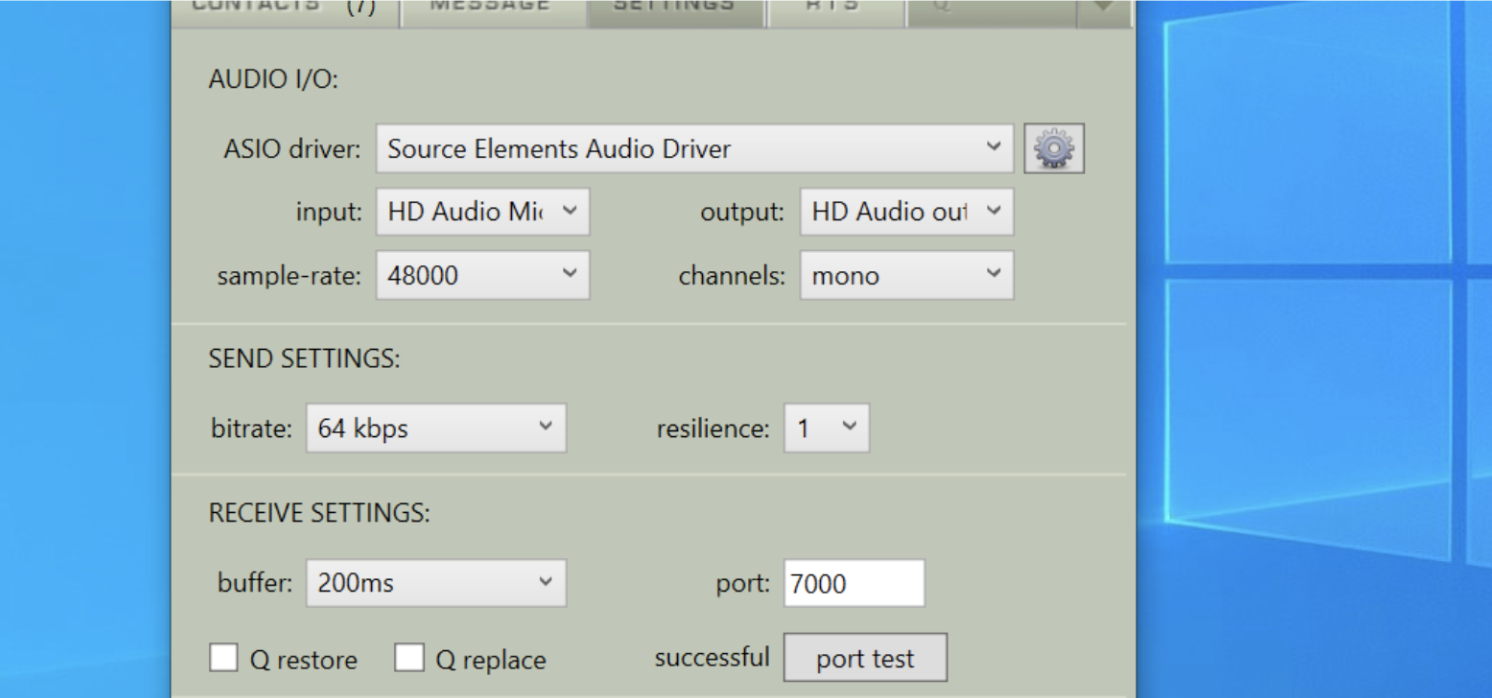The height and width of the screenshot is (698, 1492).
Task: Tick the Q replace checkbox
Action: (x=409, y=659)
